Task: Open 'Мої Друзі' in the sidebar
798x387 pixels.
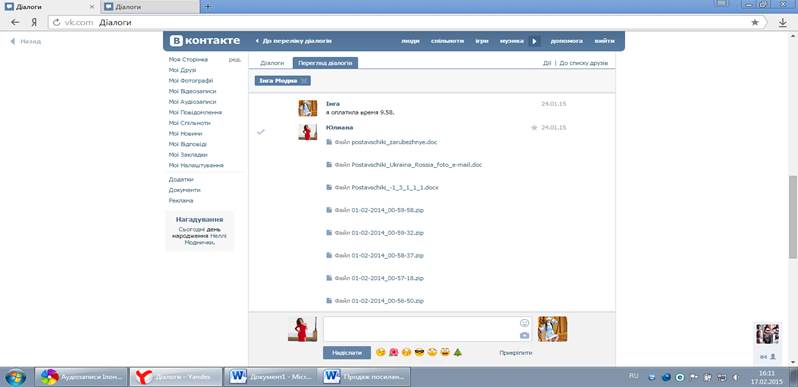Action: pos(182,70)
